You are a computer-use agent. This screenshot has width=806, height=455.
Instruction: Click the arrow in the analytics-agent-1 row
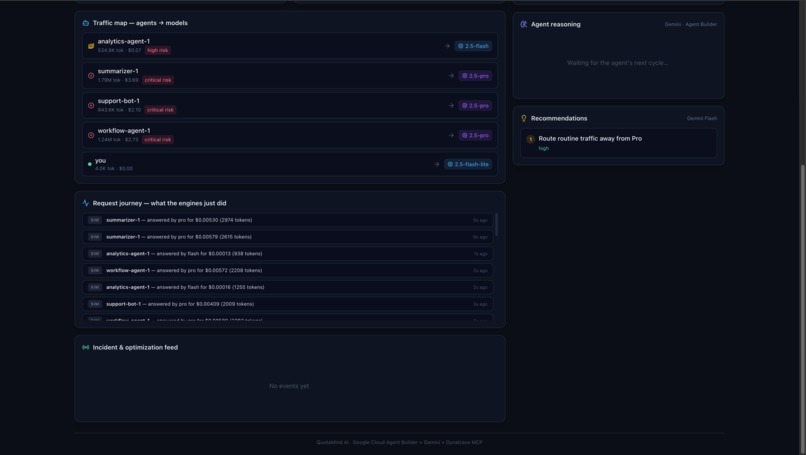pyautogui.click(x=447, y=46)
